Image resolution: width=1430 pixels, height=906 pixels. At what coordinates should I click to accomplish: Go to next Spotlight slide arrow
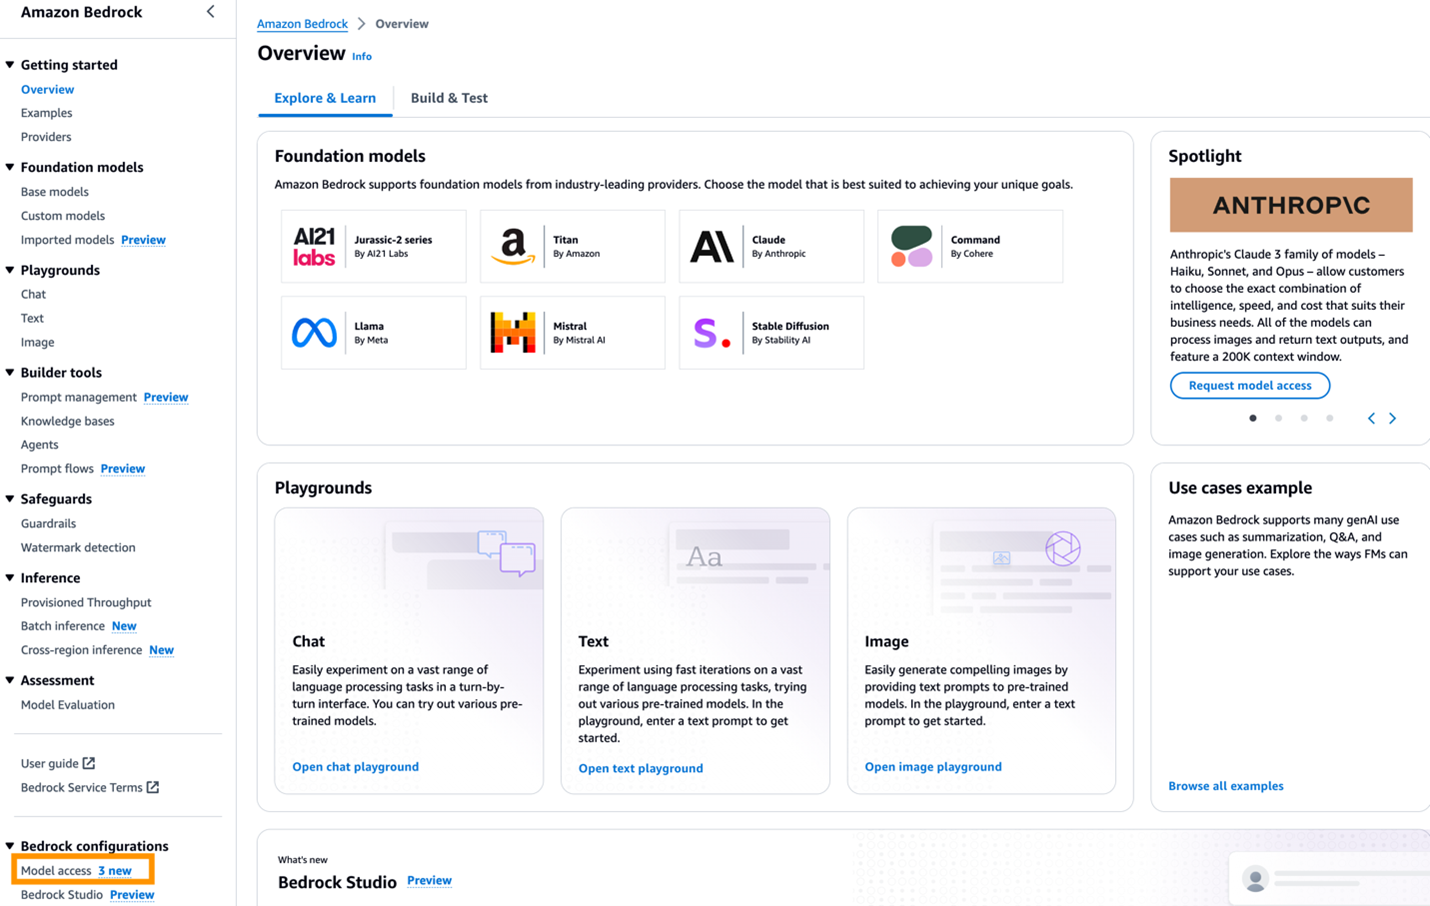tap(1392, 418)
